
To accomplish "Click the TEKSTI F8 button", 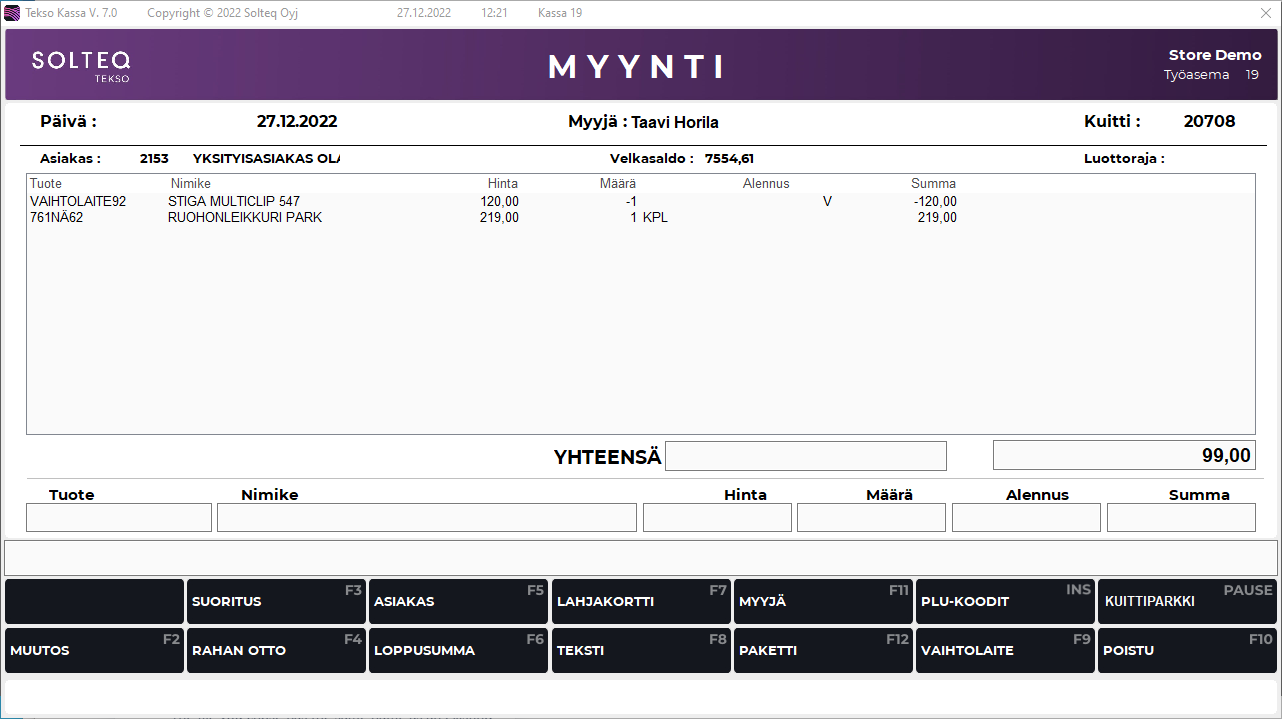I will (x=640, y=650).
